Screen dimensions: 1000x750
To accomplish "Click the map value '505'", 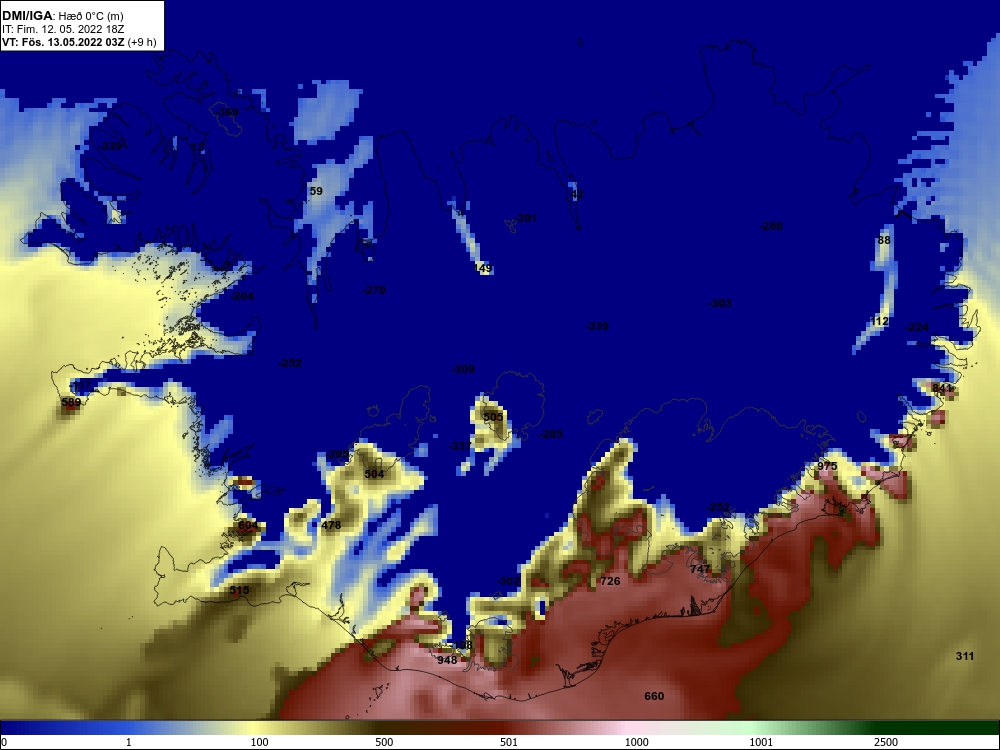I will pos(493,417).
